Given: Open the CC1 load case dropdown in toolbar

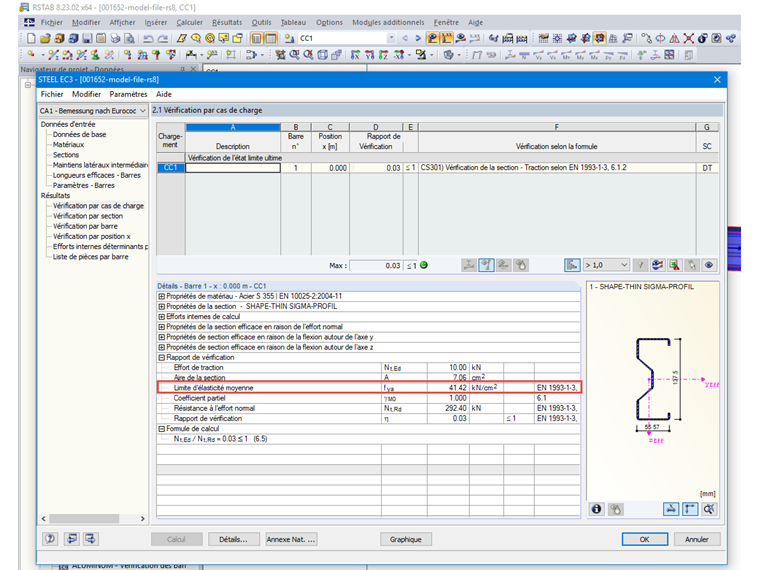Looking at the screenshot, I should coord(391,38).
